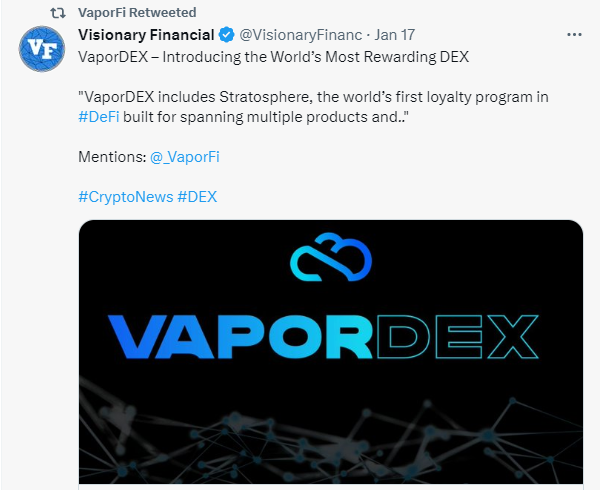The image size is (600, 490).
Task: Click the solid VAPOR wordmark in image
Action: point(240,337)
